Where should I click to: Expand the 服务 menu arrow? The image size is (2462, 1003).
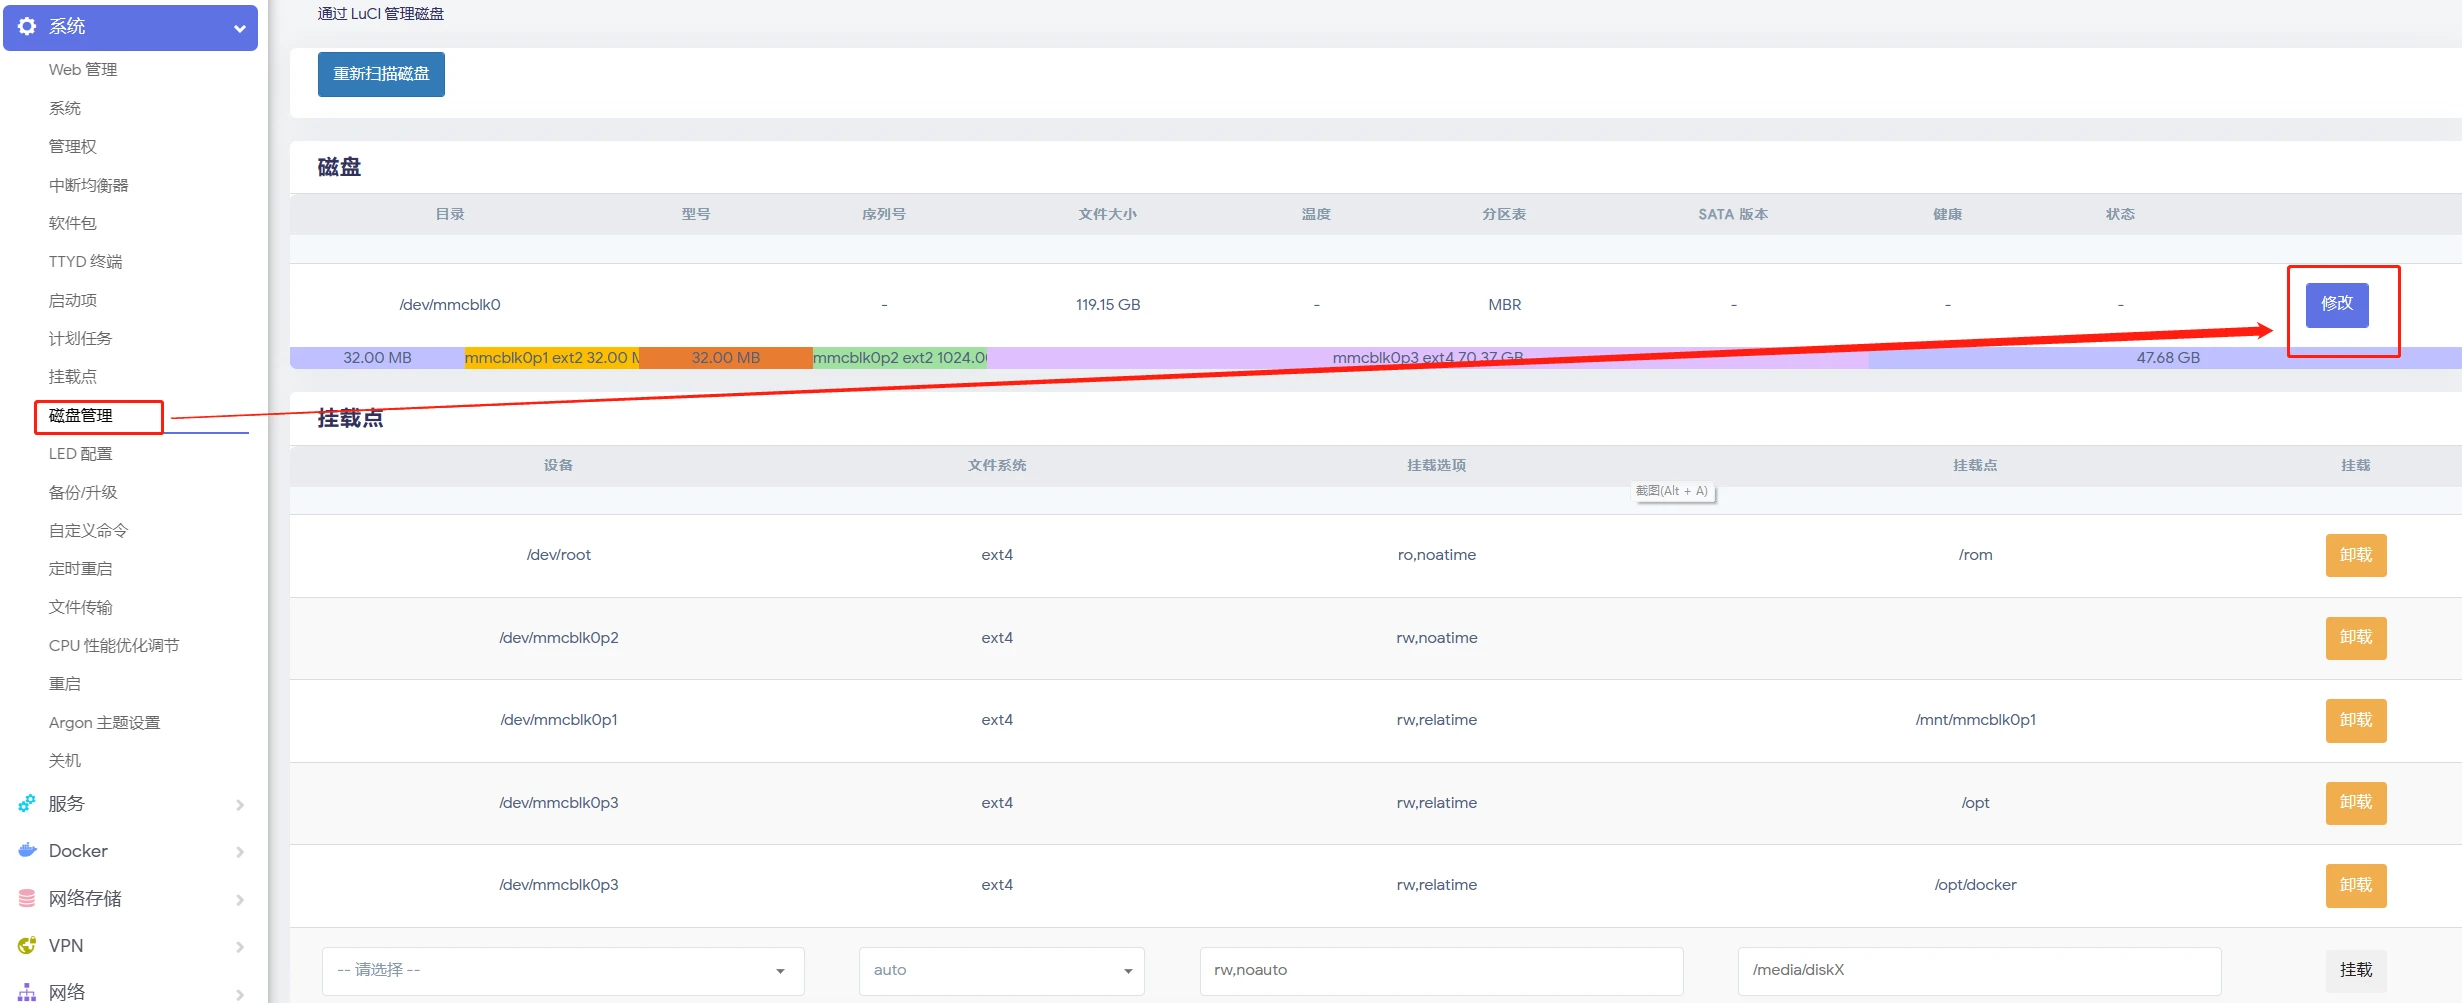pos(240,805)
